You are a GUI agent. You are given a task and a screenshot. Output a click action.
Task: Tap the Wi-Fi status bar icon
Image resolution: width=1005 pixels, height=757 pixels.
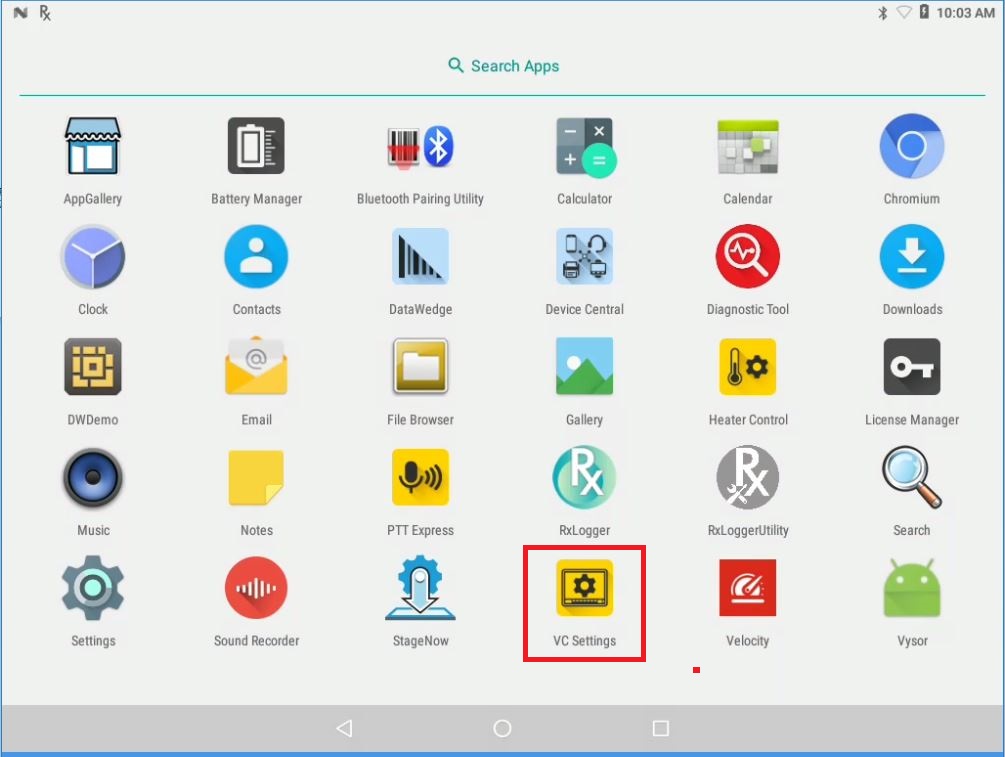(x=904, y=12)
